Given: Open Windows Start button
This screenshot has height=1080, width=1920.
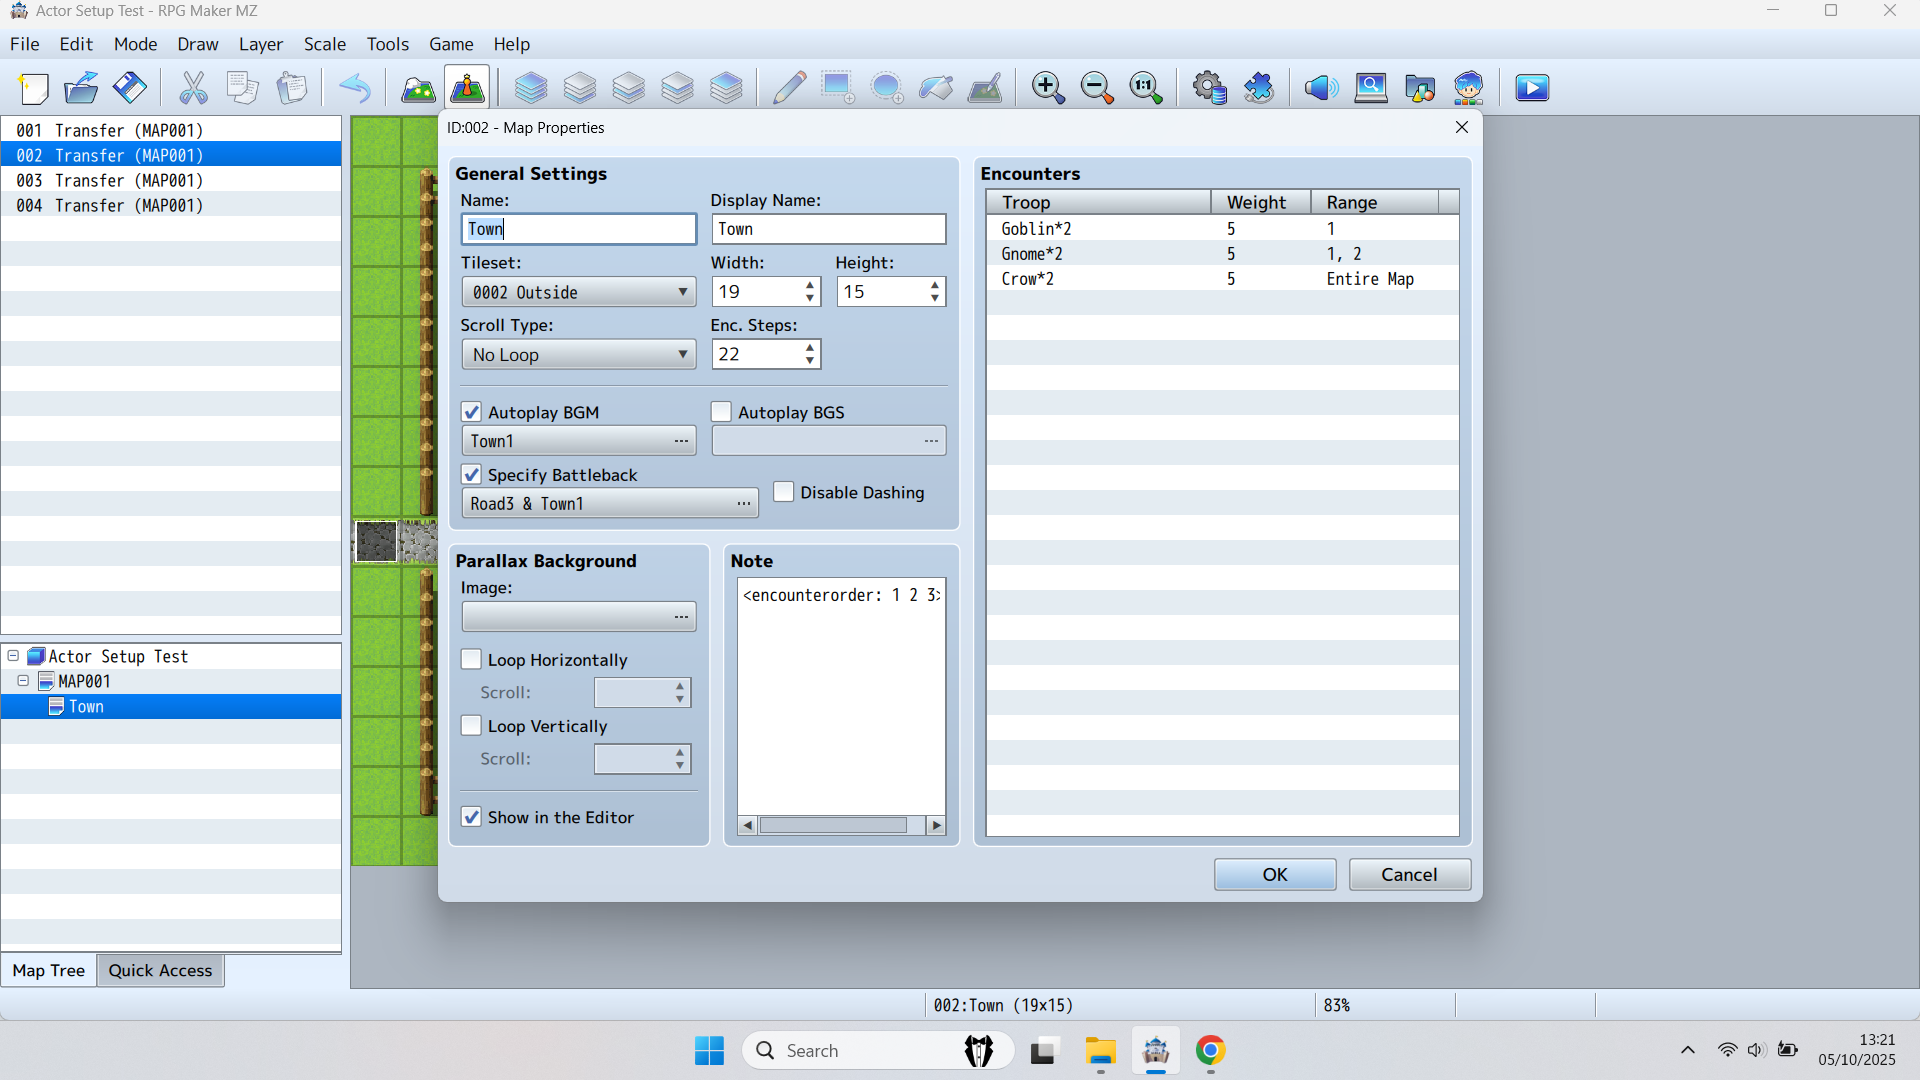Looking at the screenshot, I should click(709, 1051).
